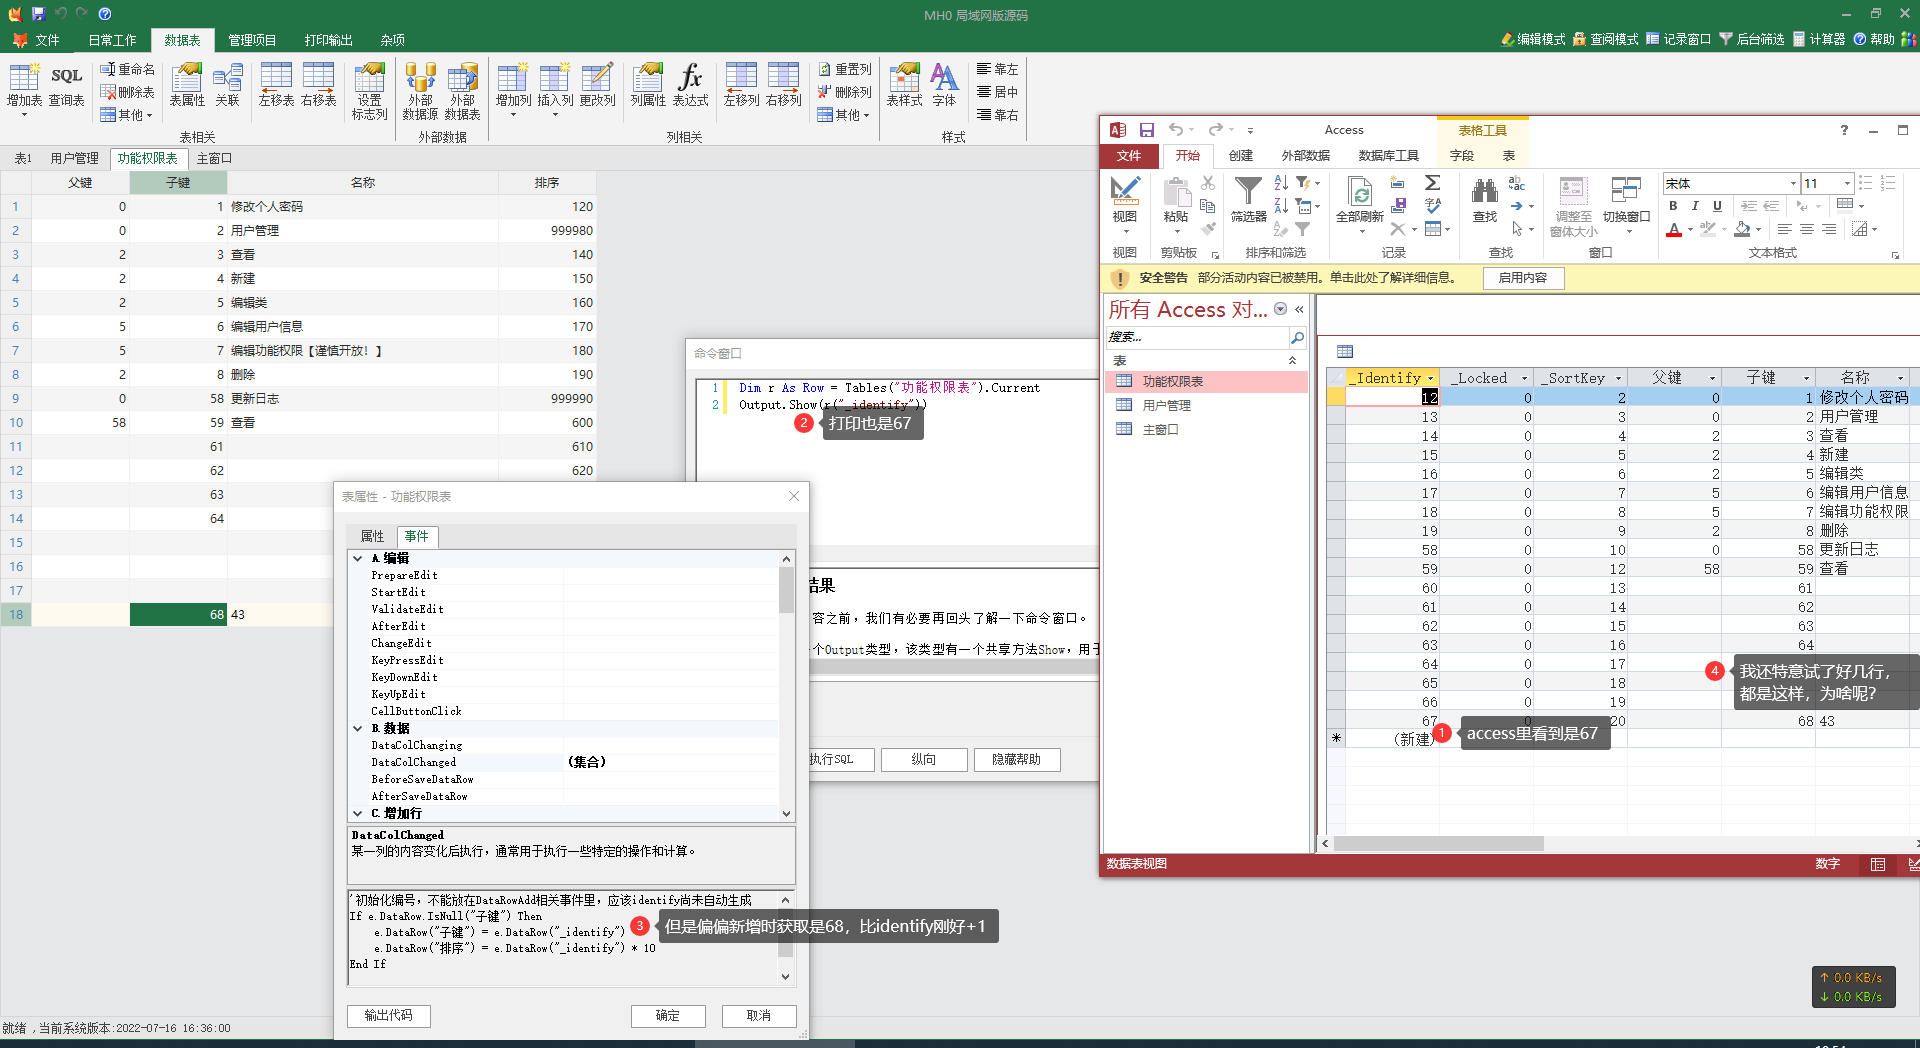The image size is (1920, 1048).
Task: Click the font color A swatch
Action: pos(1674,230)
